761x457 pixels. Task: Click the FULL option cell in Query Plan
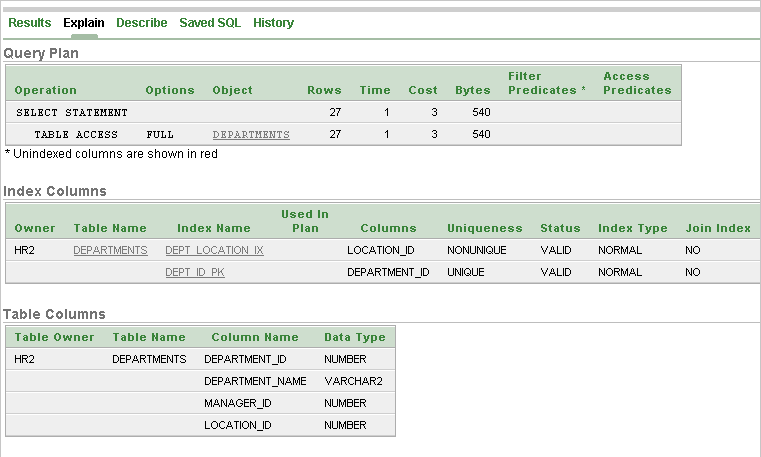tap(160, 134)
